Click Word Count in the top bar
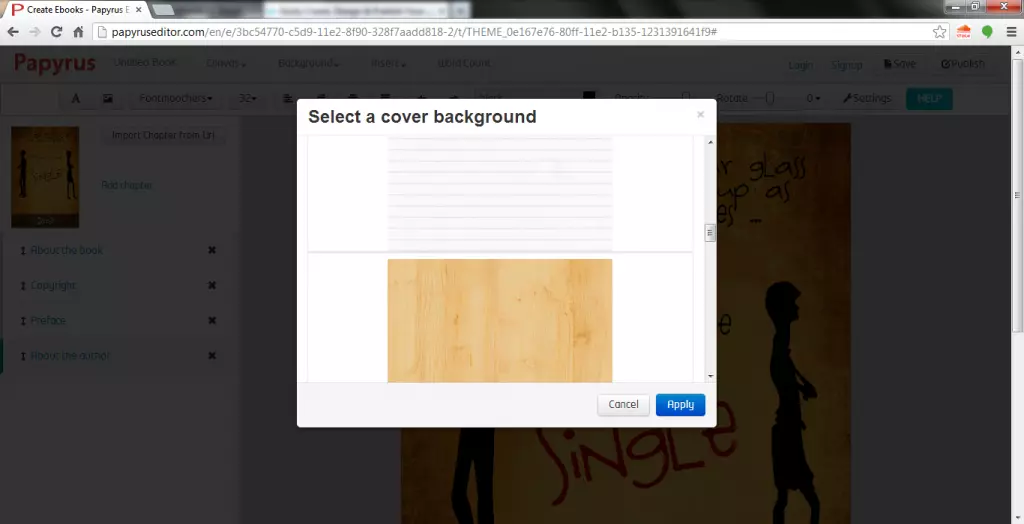Image resolution: width=1024 pixels, height=524 pixels. tap(465, 63)
